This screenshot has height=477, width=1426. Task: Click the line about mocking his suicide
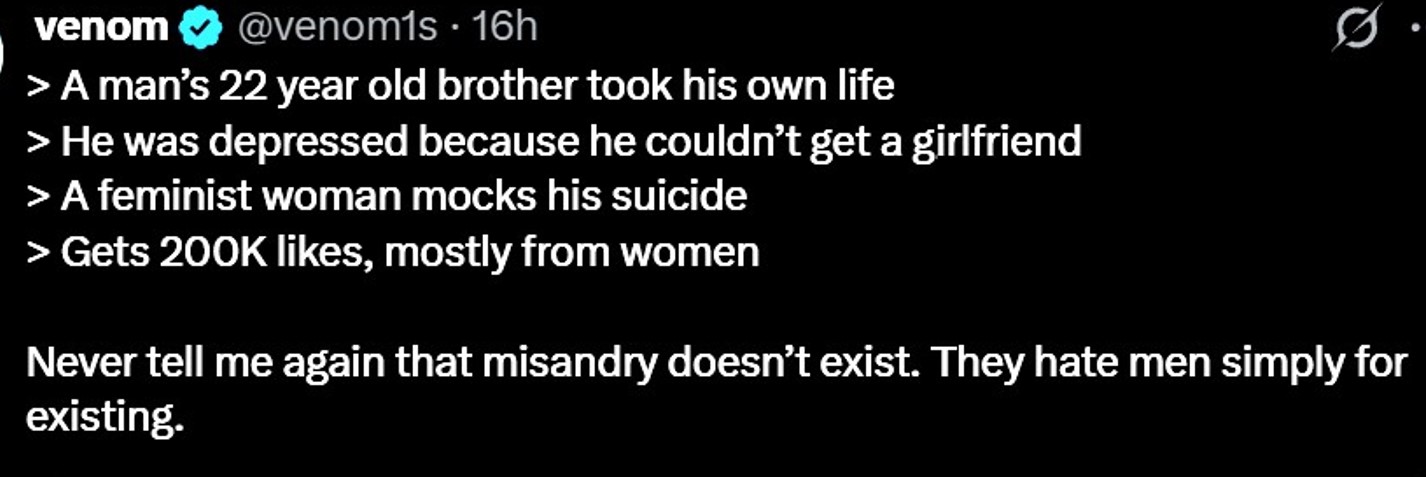click(387, 196)
